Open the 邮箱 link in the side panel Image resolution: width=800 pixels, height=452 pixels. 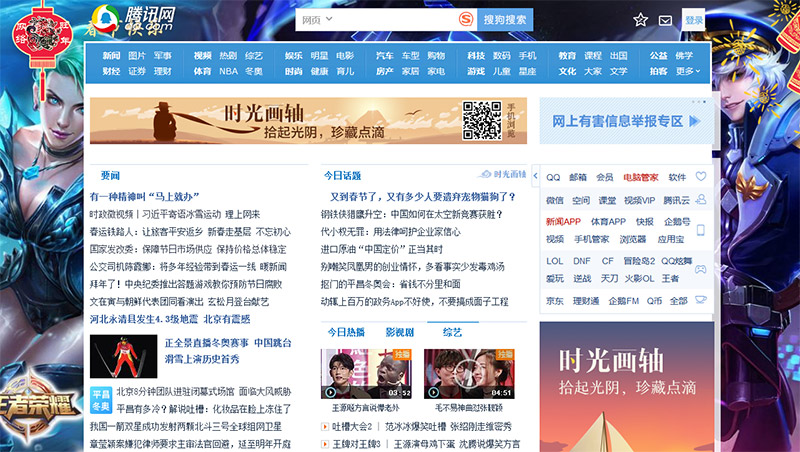pyautogui.click(x=578, y=178)
